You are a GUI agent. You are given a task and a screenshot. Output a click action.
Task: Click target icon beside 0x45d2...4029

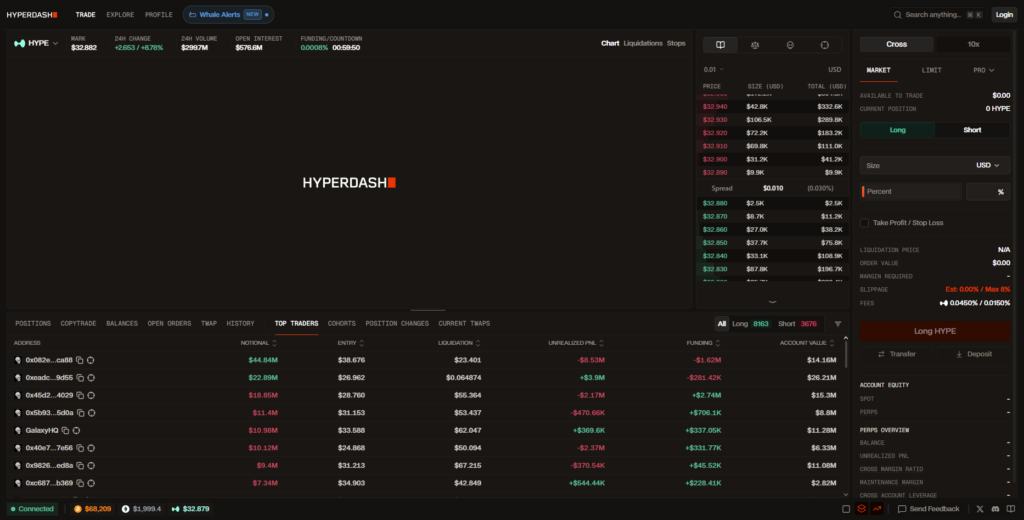(91, 395)
